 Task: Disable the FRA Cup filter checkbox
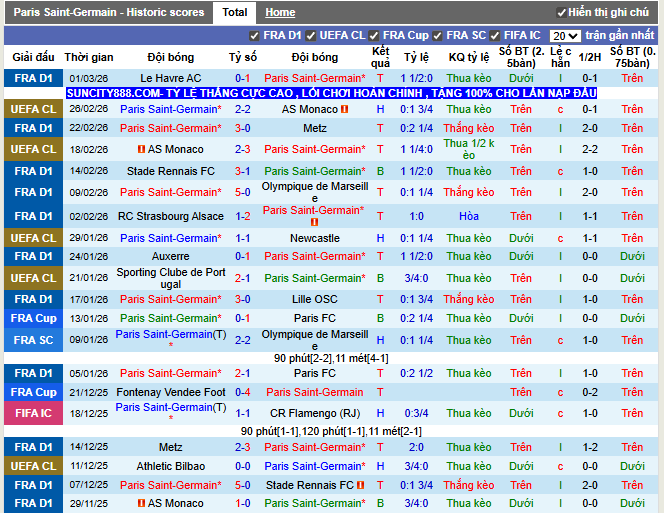(374, 35)
